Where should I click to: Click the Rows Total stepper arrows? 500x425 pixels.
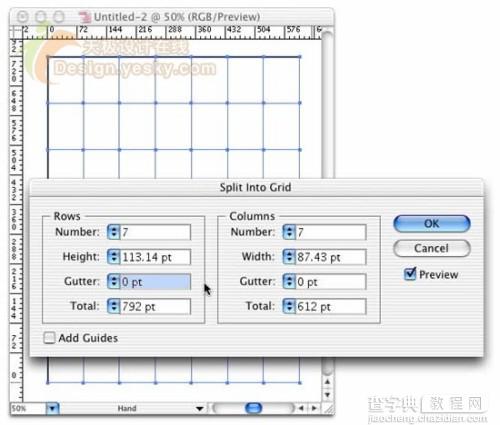114,306
